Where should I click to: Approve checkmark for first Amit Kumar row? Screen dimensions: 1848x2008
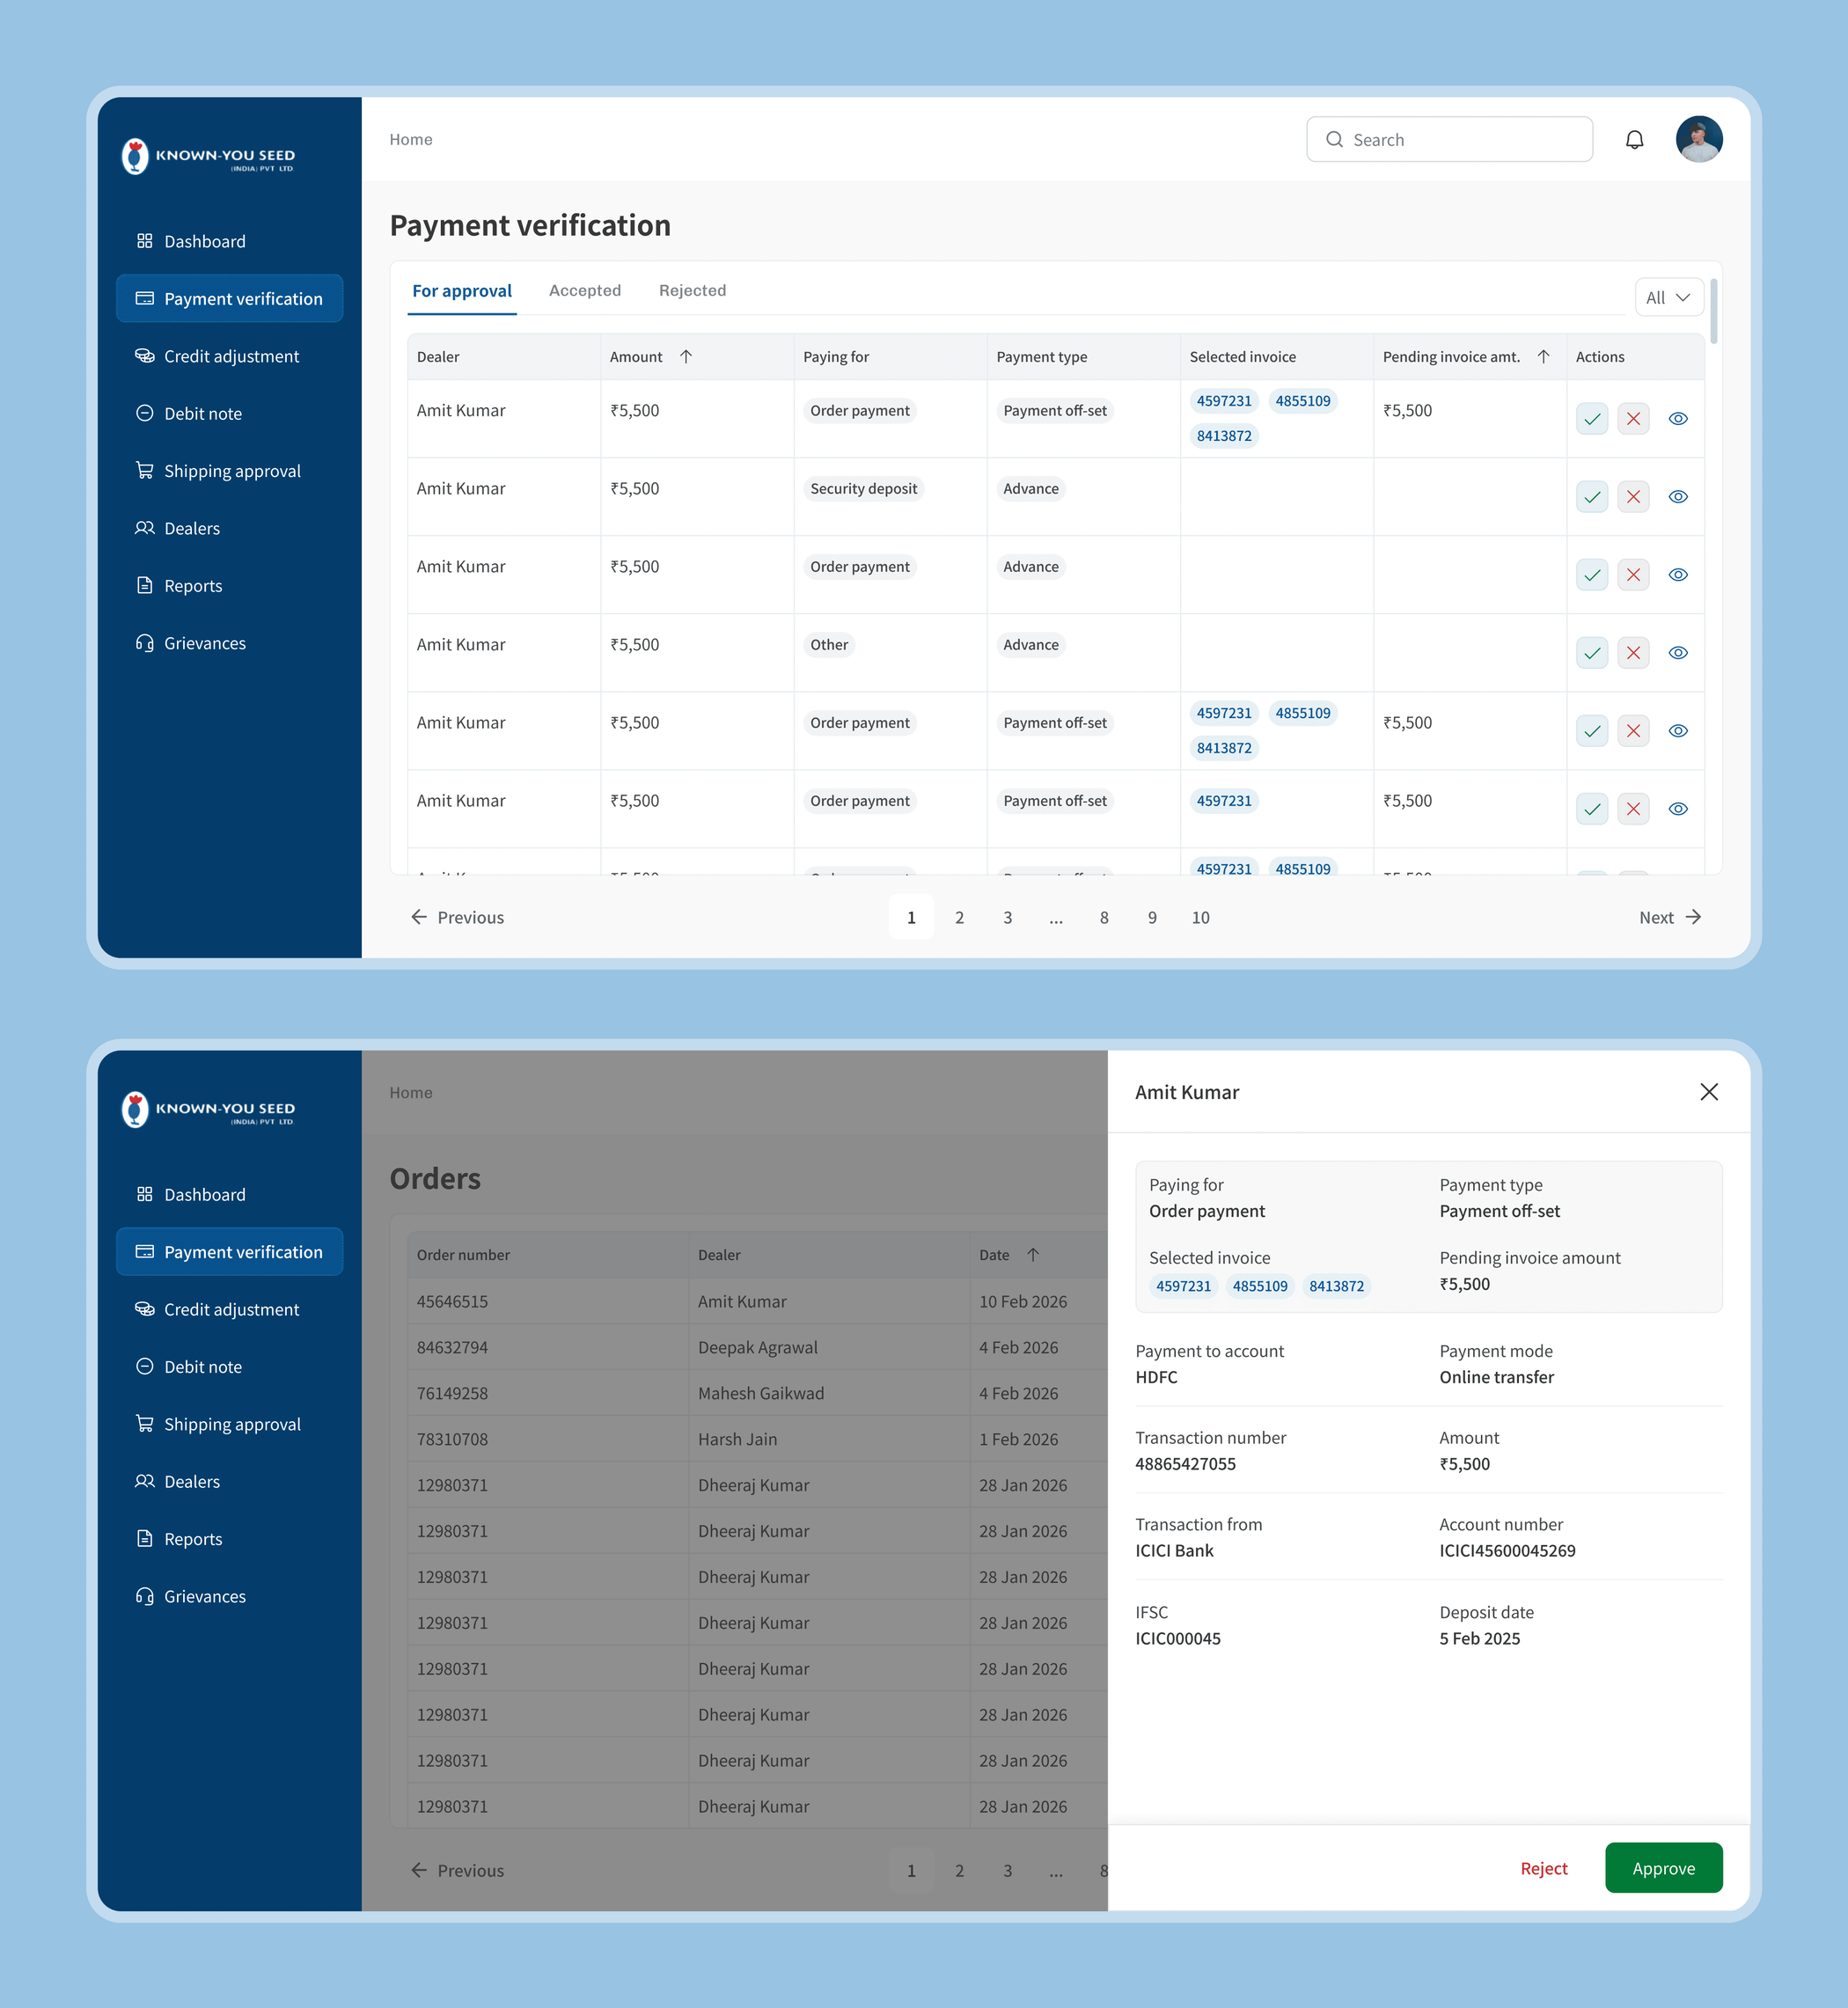[1591, 419]
